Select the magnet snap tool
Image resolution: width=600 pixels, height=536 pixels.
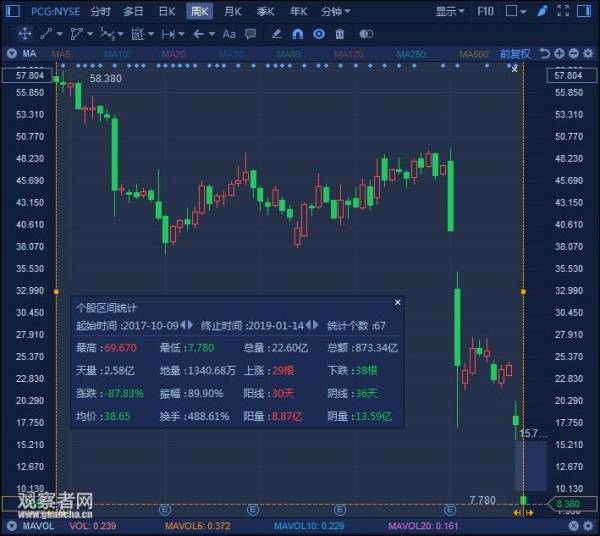298,34
